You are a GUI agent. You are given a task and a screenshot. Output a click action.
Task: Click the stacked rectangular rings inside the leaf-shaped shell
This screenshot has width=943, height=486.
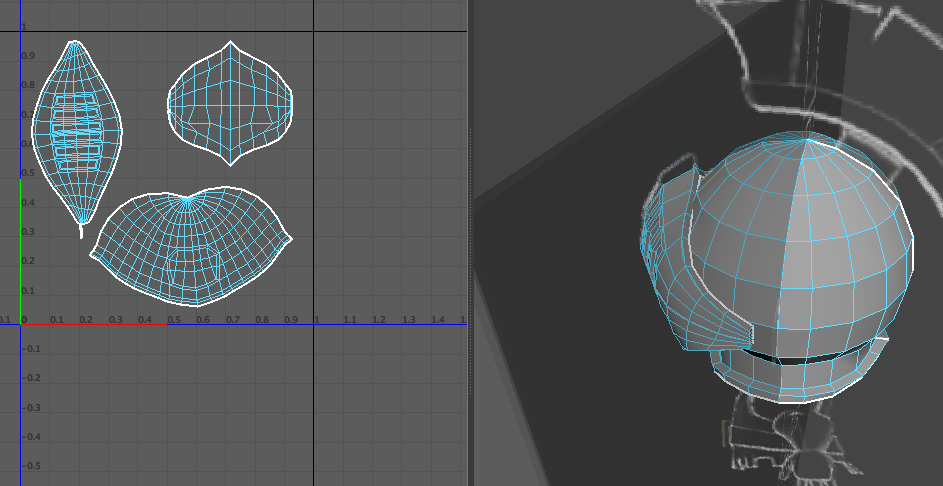pos(76,131)
